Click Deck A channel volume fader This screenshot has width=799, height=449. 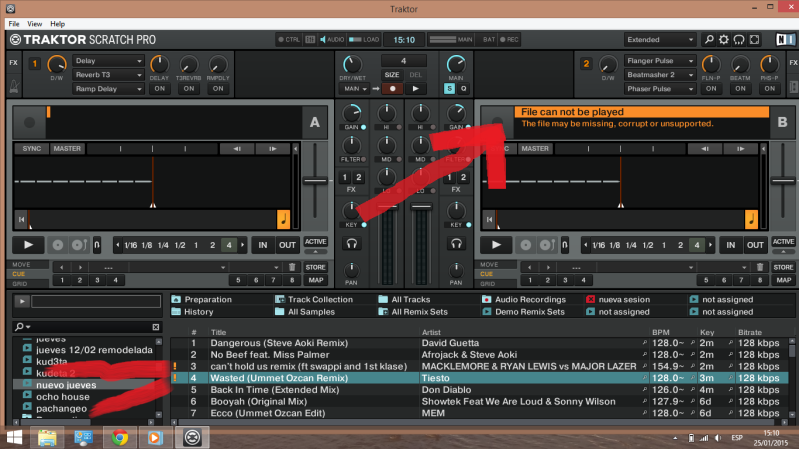click(387, 206)
